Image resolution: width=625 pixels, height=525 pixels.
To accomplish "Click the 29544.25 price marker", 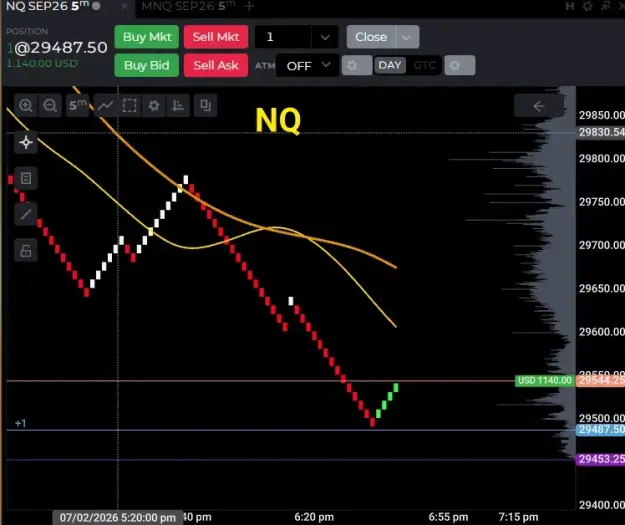I will 601,380.
